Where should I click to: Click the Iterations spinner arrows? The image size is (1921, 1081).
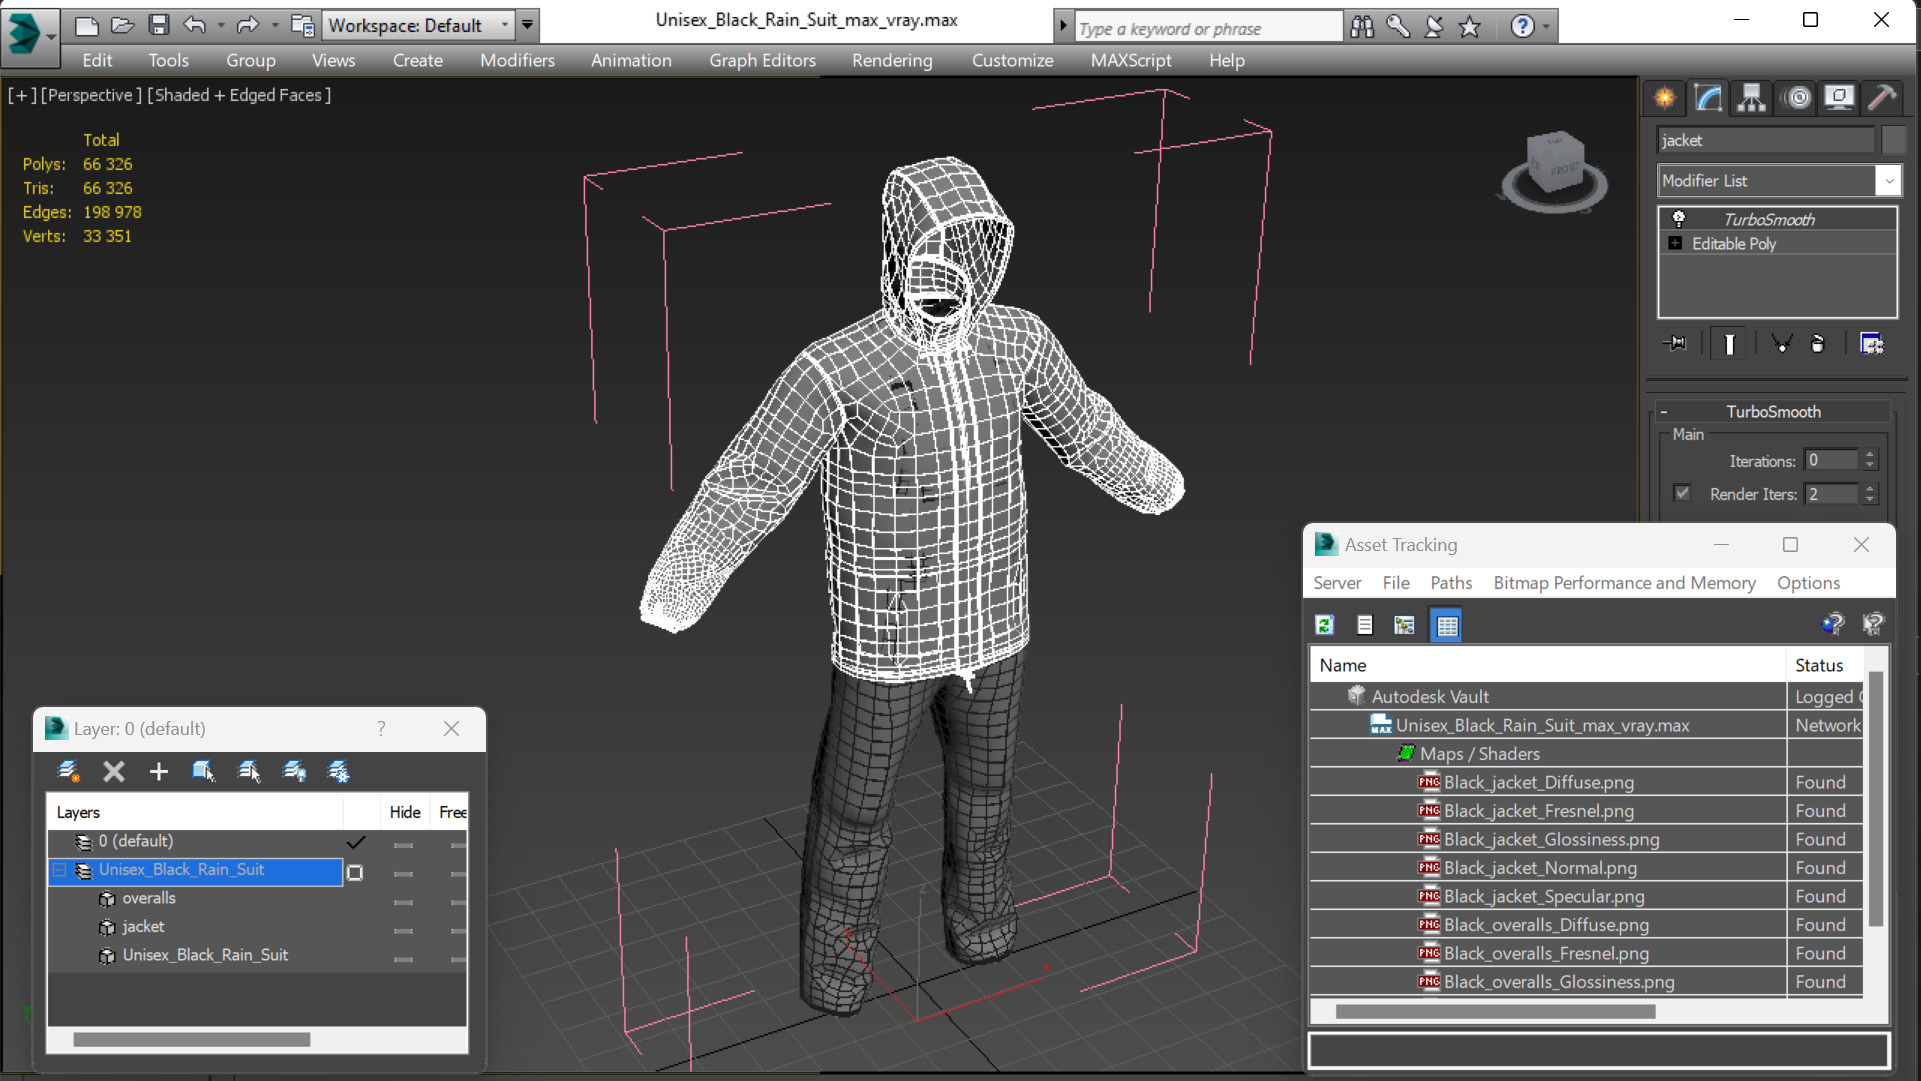(x=1869, y=460)
